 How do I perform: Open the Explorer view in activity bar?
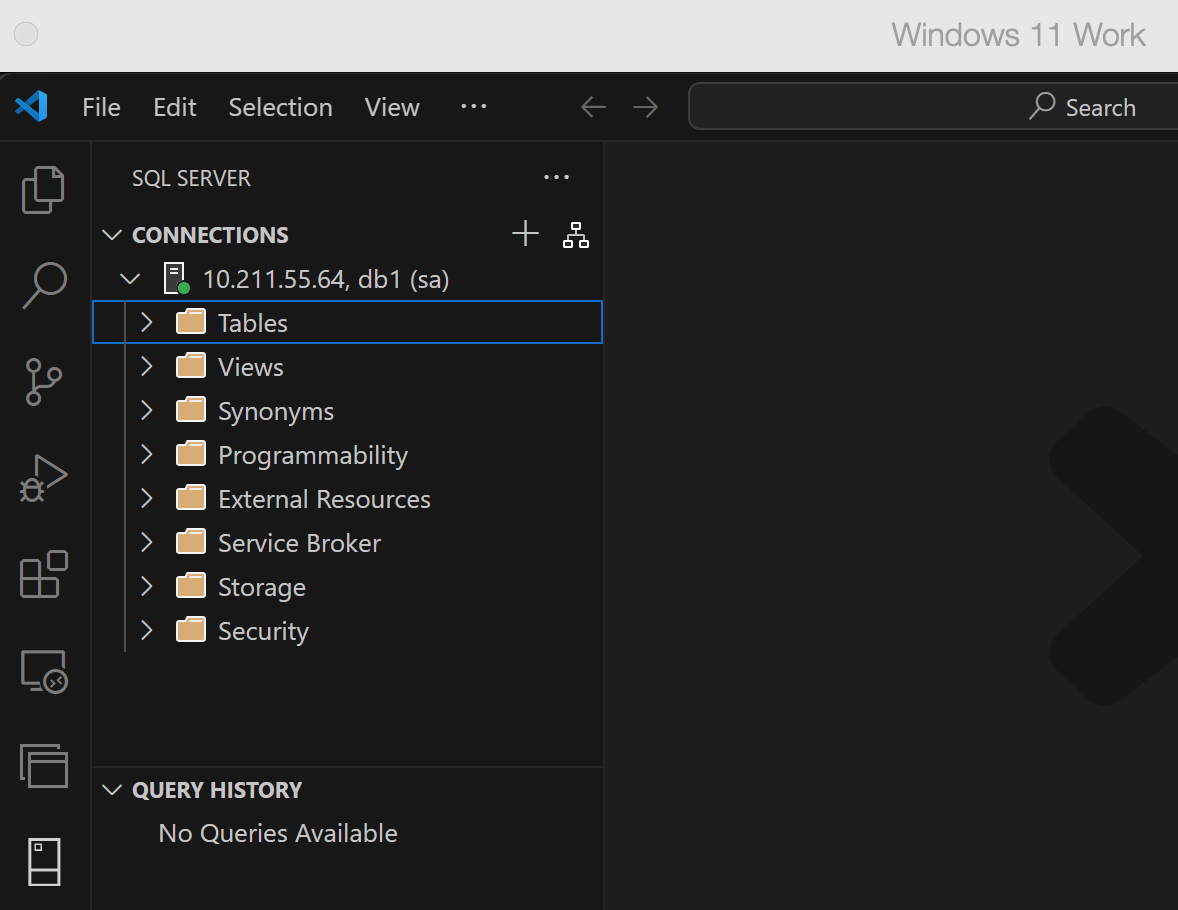pos(43,189)
